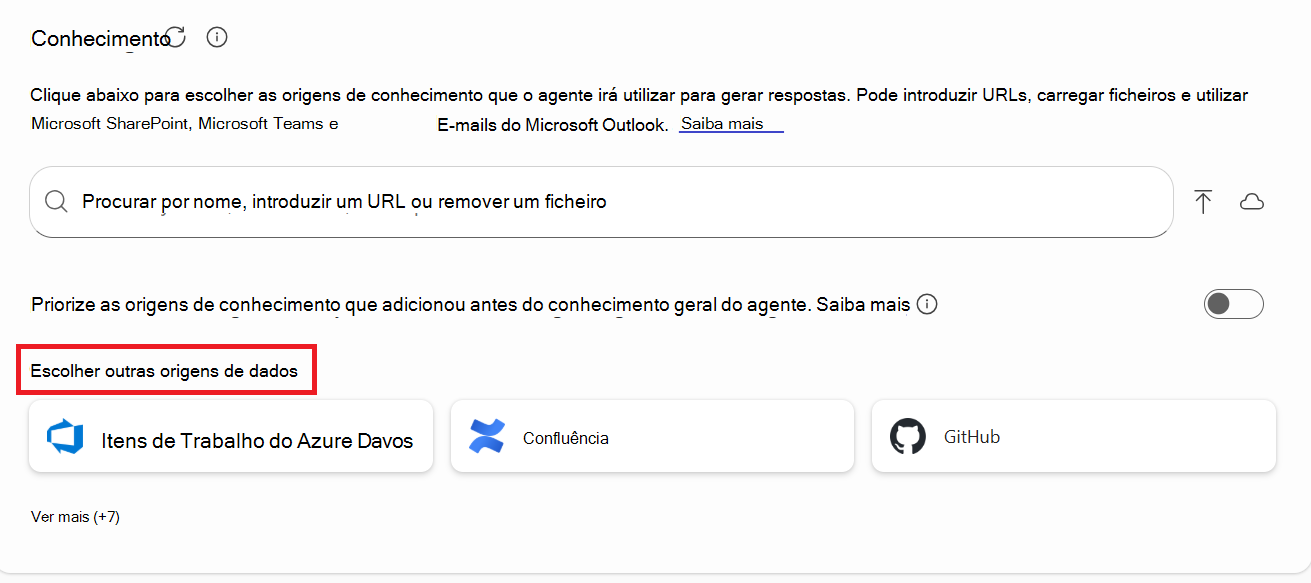This screenshot has width=1311, height=583.
Task: Open the cloud upload icon
Action: coord(1252,201)
